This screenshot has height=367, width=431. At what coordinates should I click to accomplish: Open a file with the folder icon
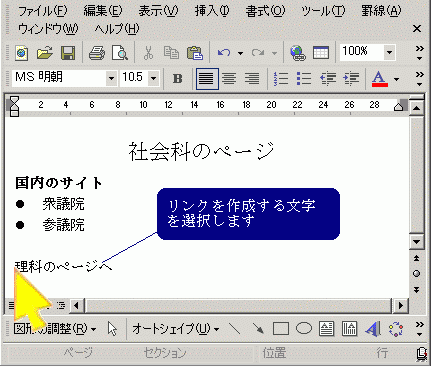(45, 53)
